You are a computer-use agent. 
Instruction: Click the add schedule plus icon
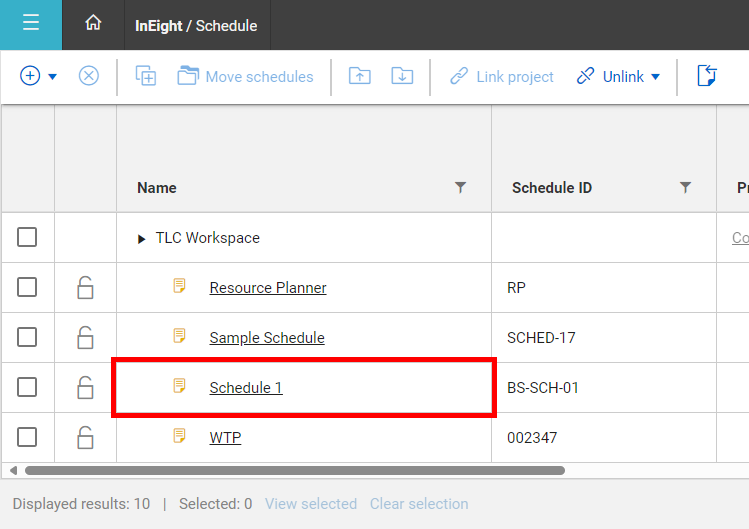30,76
